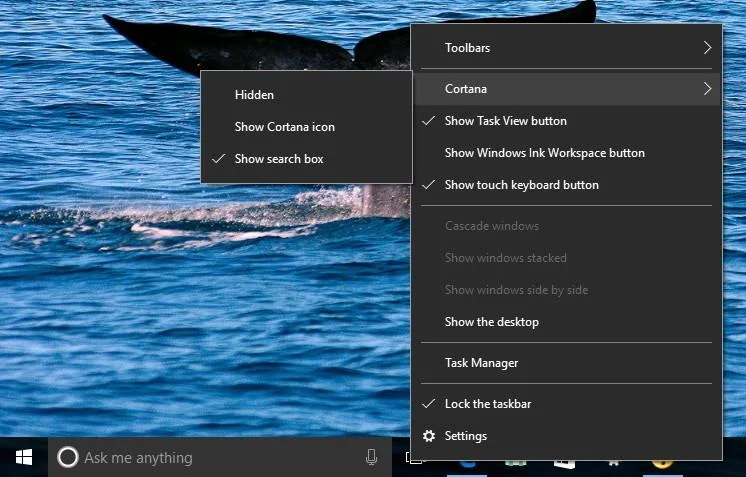Click the Cortana circle icon
Image resolution: width=746 pixels, height=477 pixels.
point(68,458)
